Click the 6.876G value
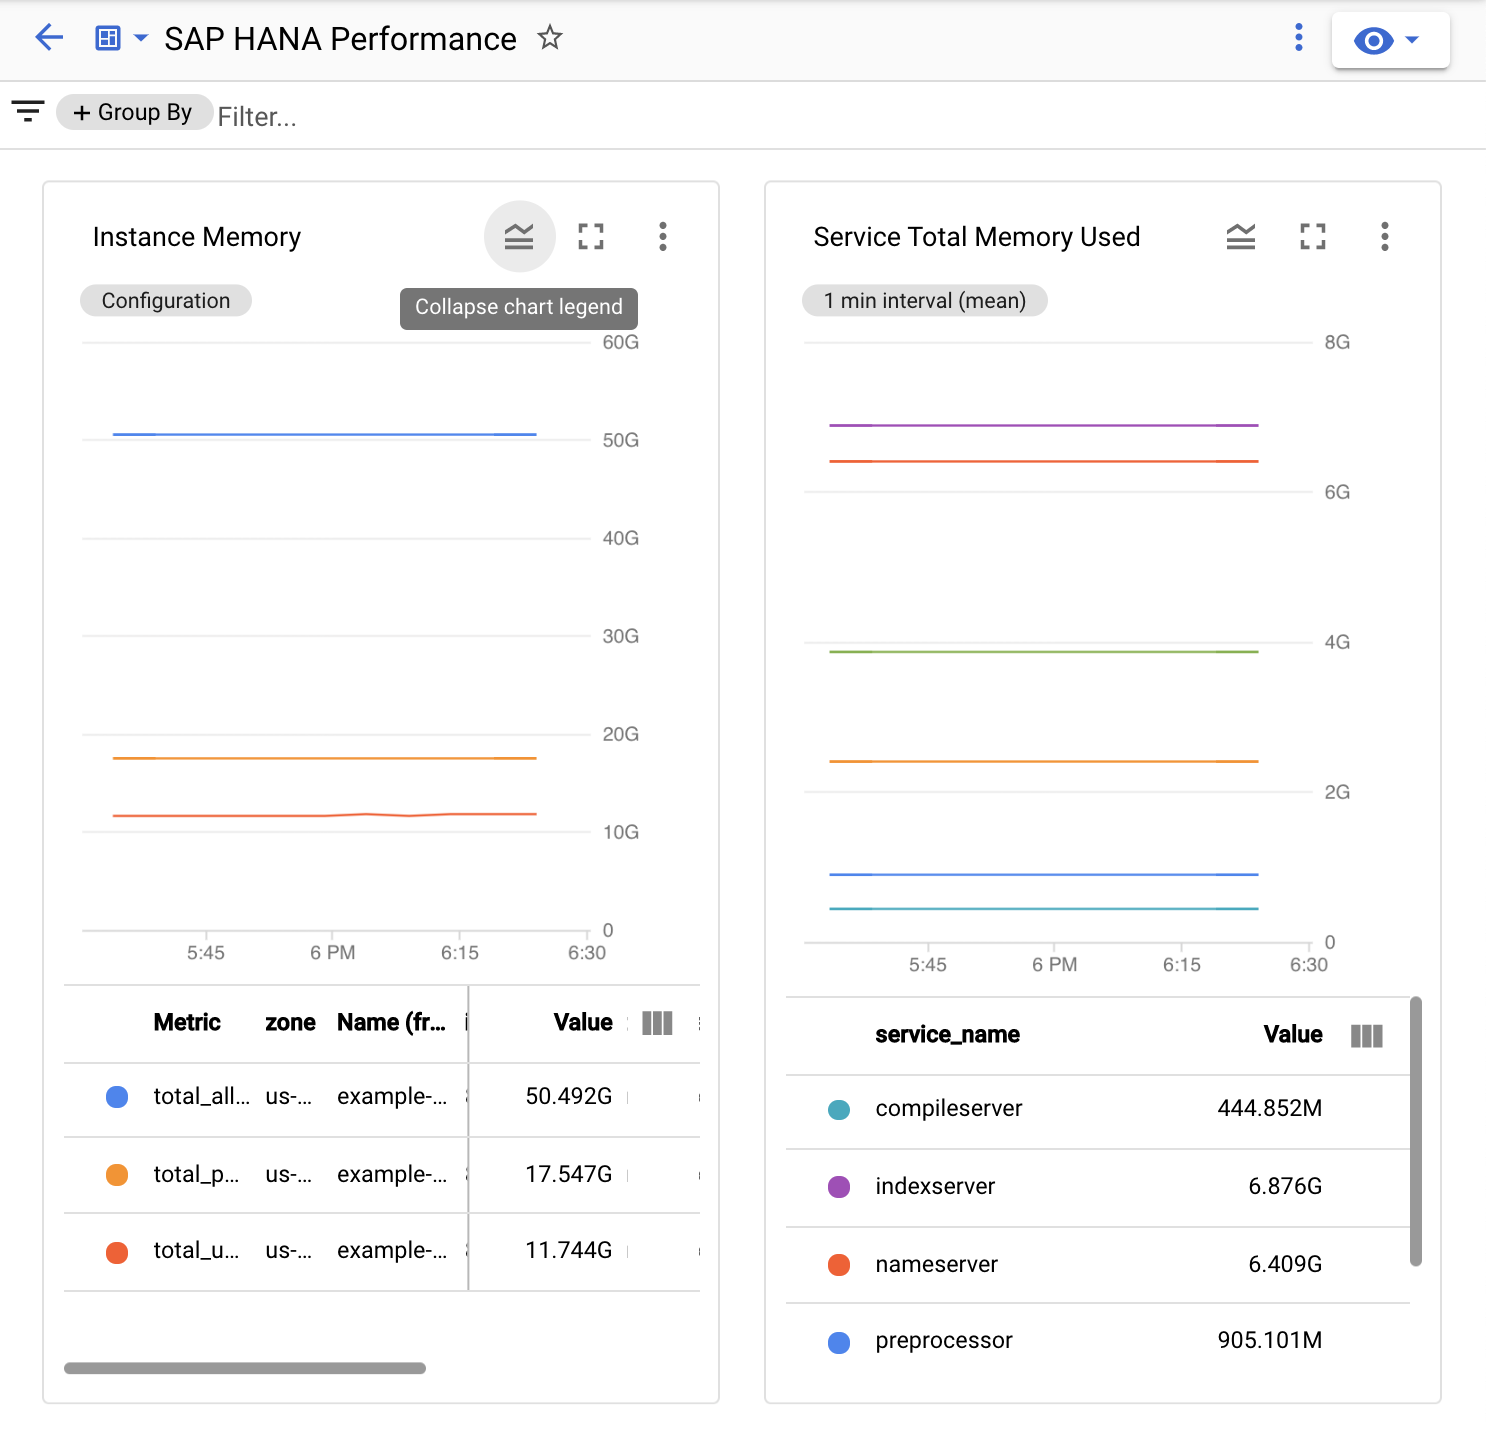 1285,1186
